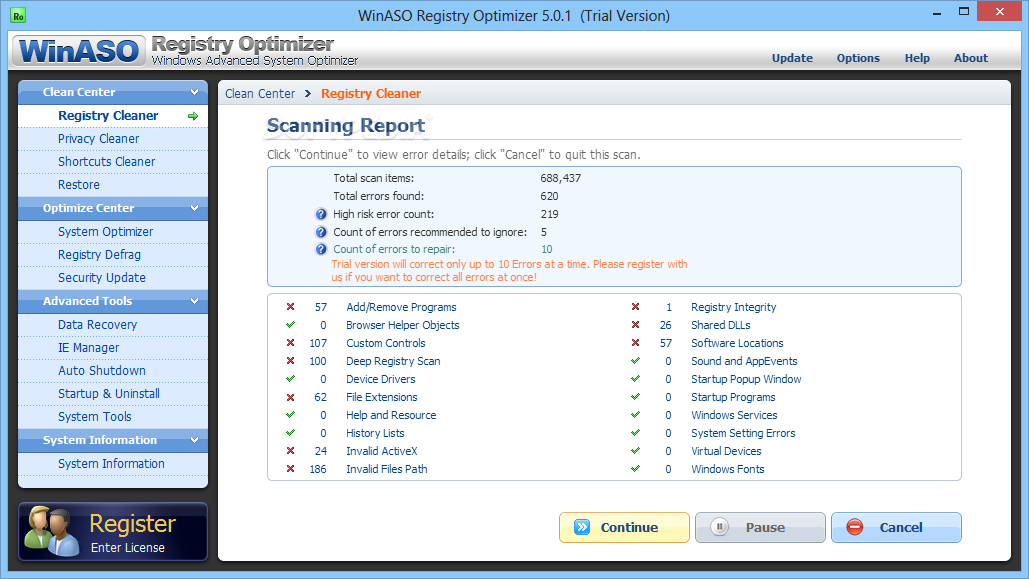Click the green check icon for System Setting Errors

click(x=635, y=433)
